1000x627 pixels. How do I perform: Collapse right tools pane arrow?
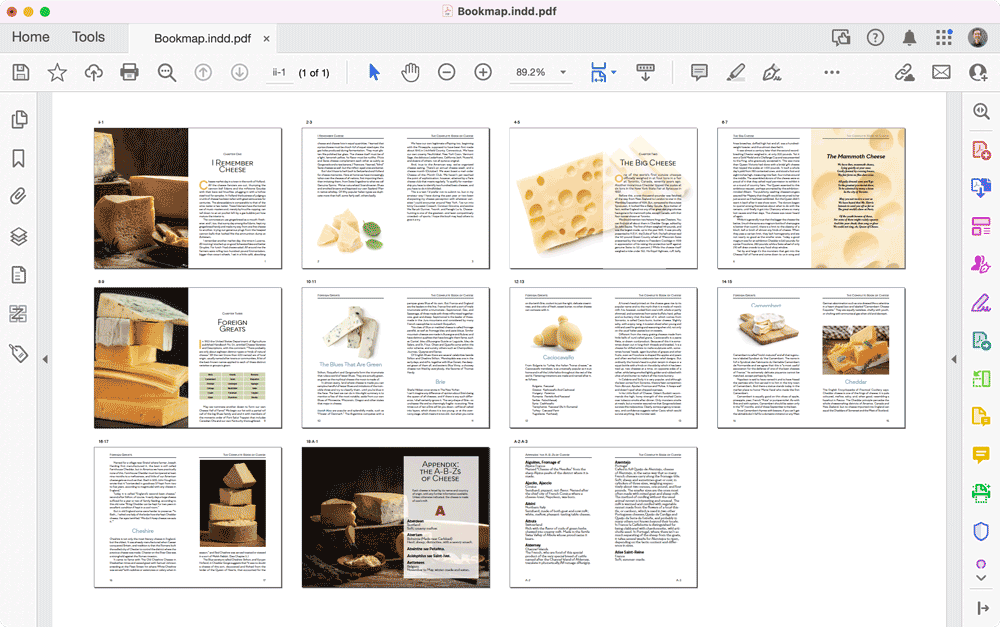coord(954,360)
